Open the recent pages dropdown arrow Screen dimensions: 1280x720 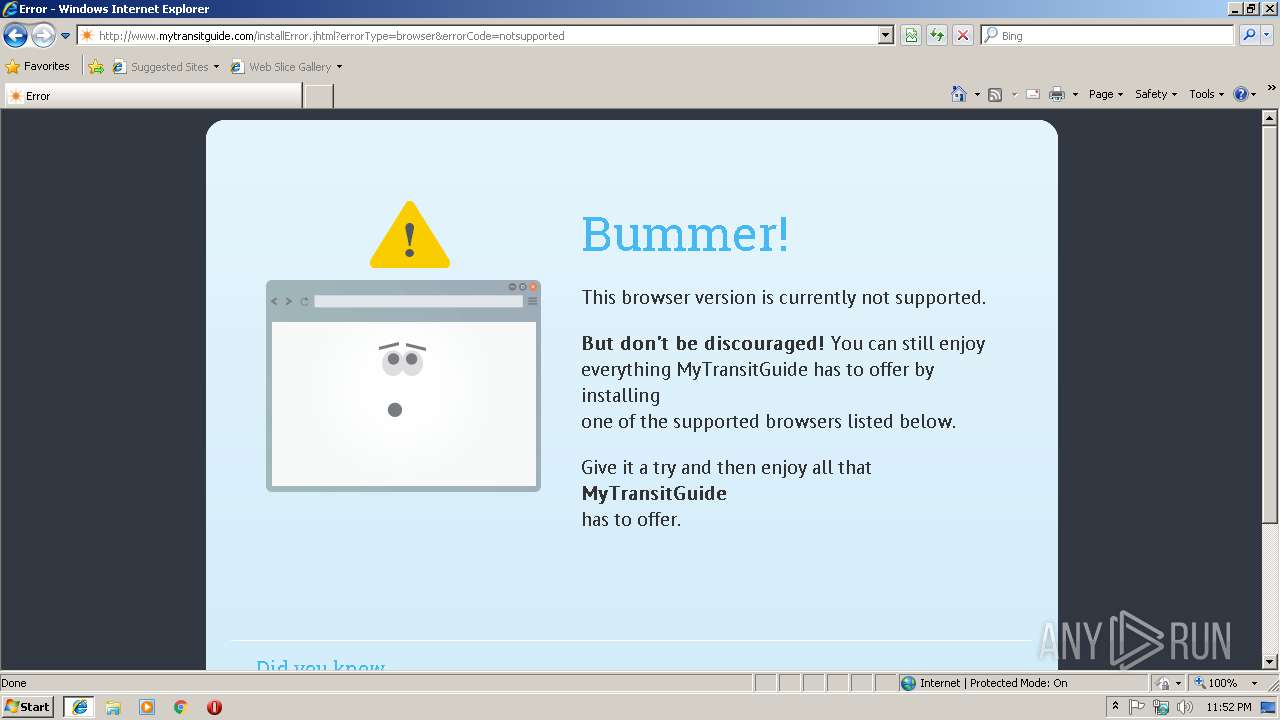click(x=66, y=36)
